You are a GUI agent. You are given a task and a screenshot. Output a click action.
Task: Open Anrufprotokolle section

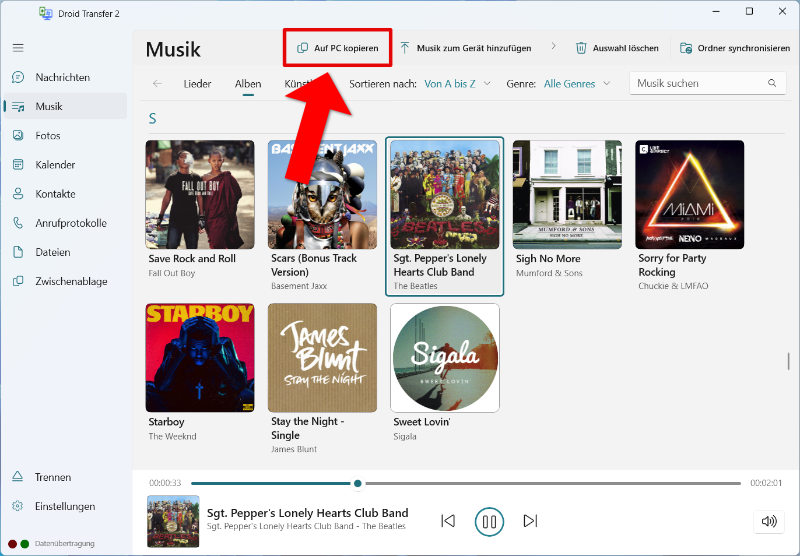pos(71,223)
